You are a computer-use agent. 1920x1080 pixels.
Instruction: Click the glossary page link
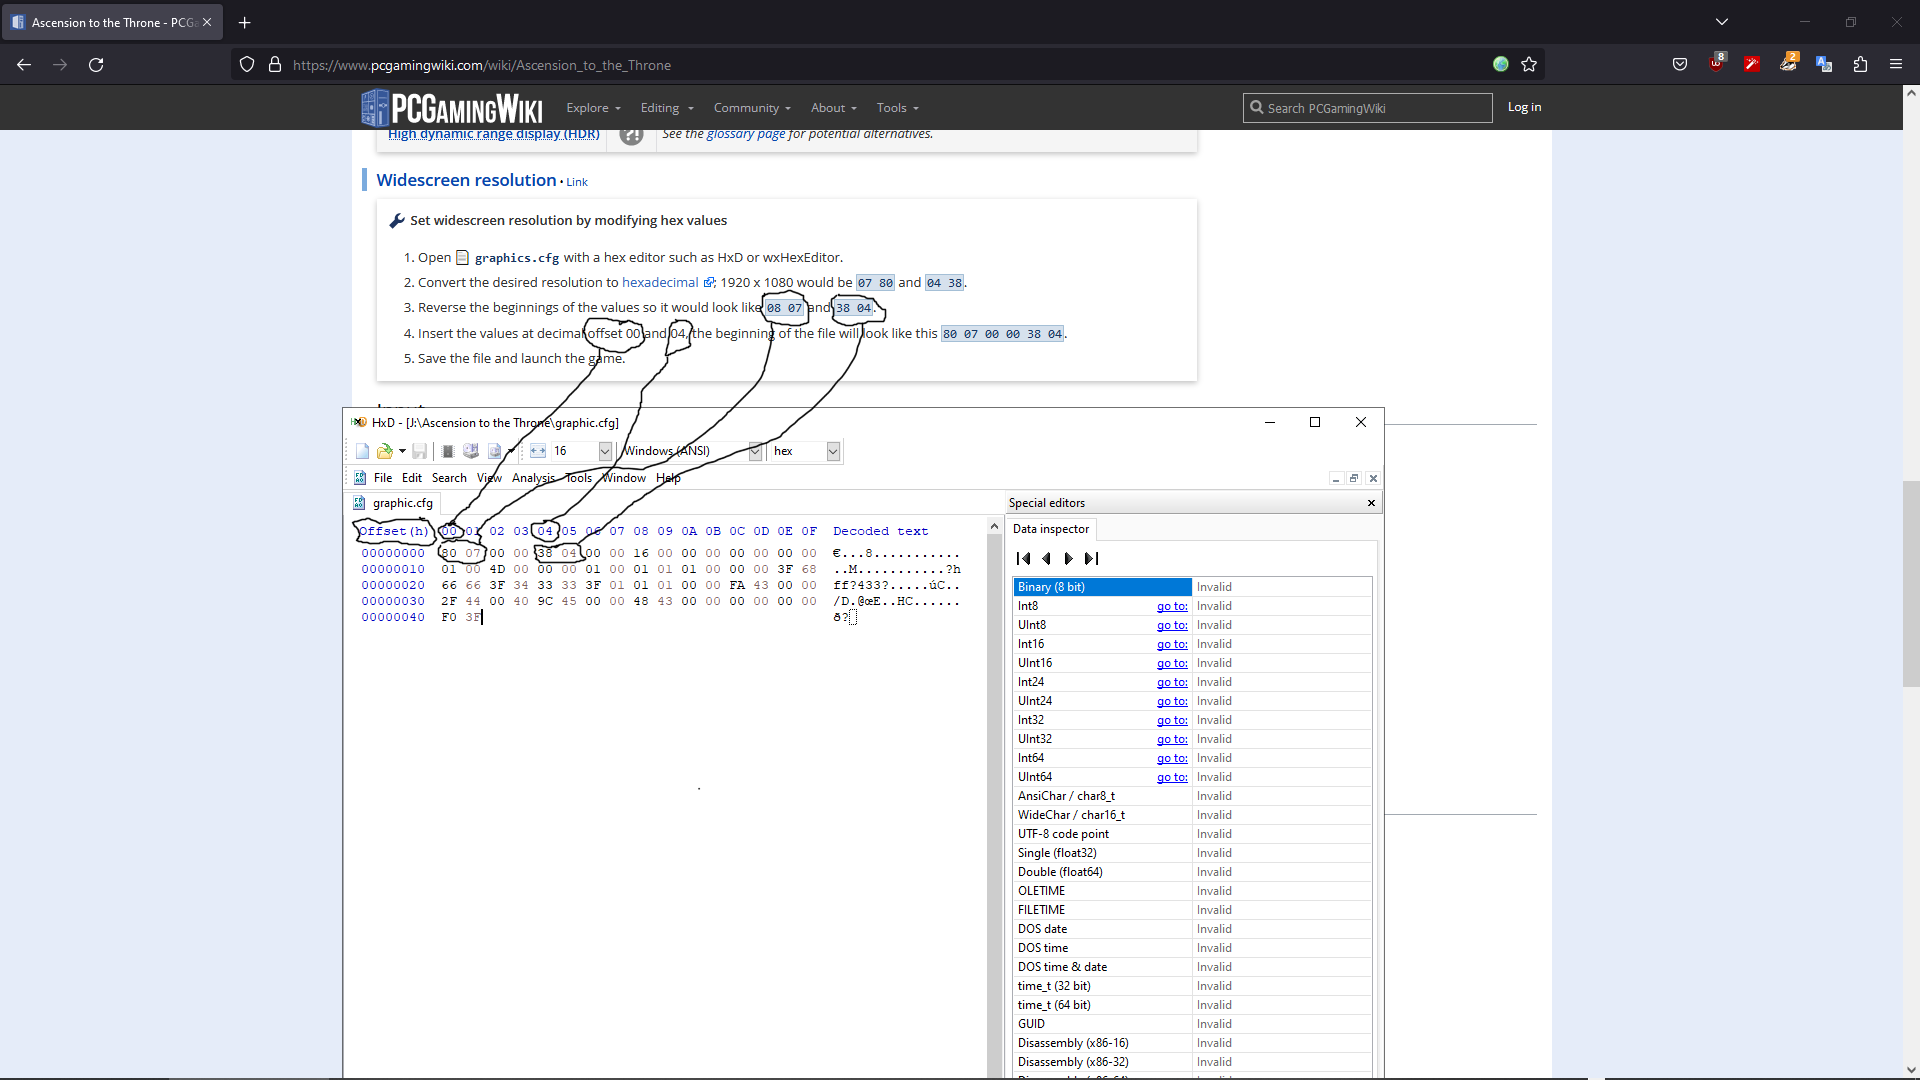(746, 134)
